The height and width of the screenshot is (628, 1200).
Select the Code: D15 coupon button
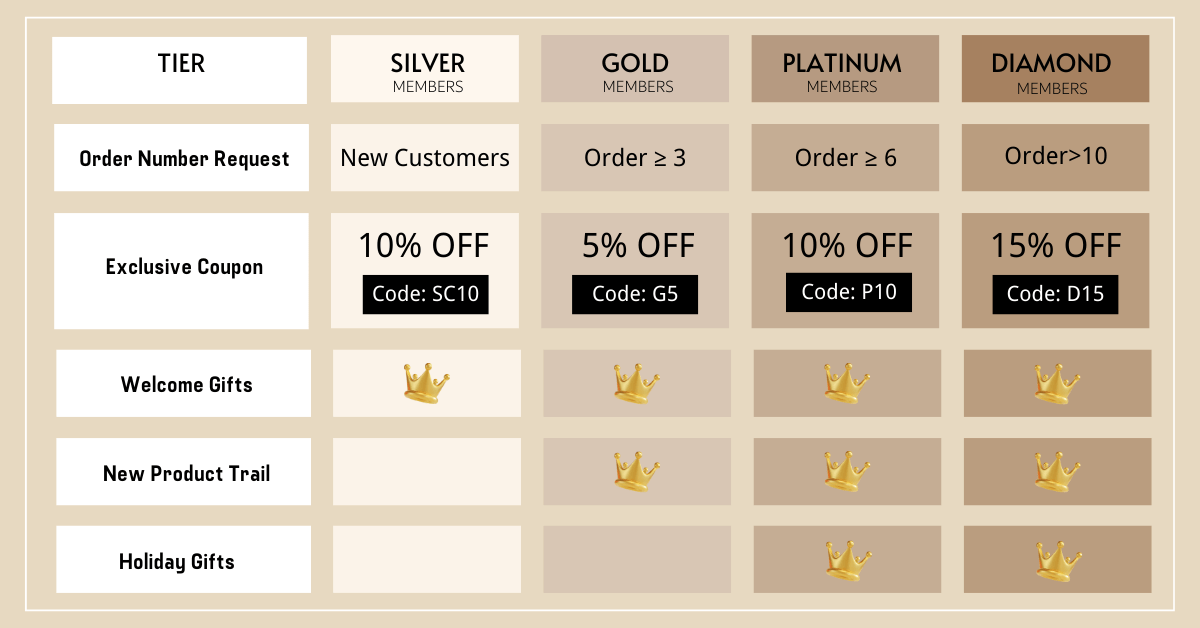point(1055,295)
